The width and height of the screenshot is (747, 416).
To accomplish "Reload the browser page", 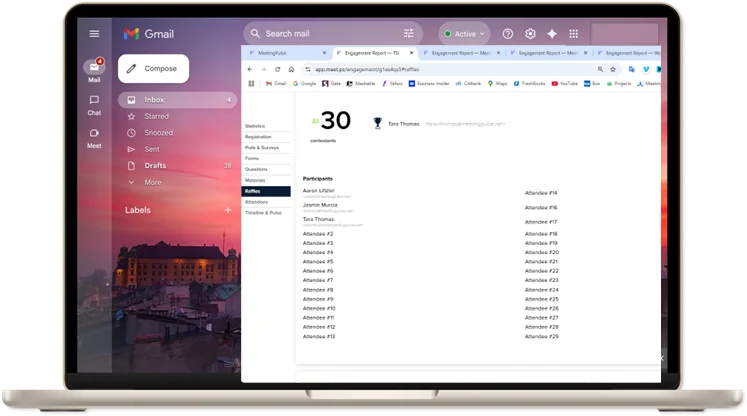I will [277, 70].
